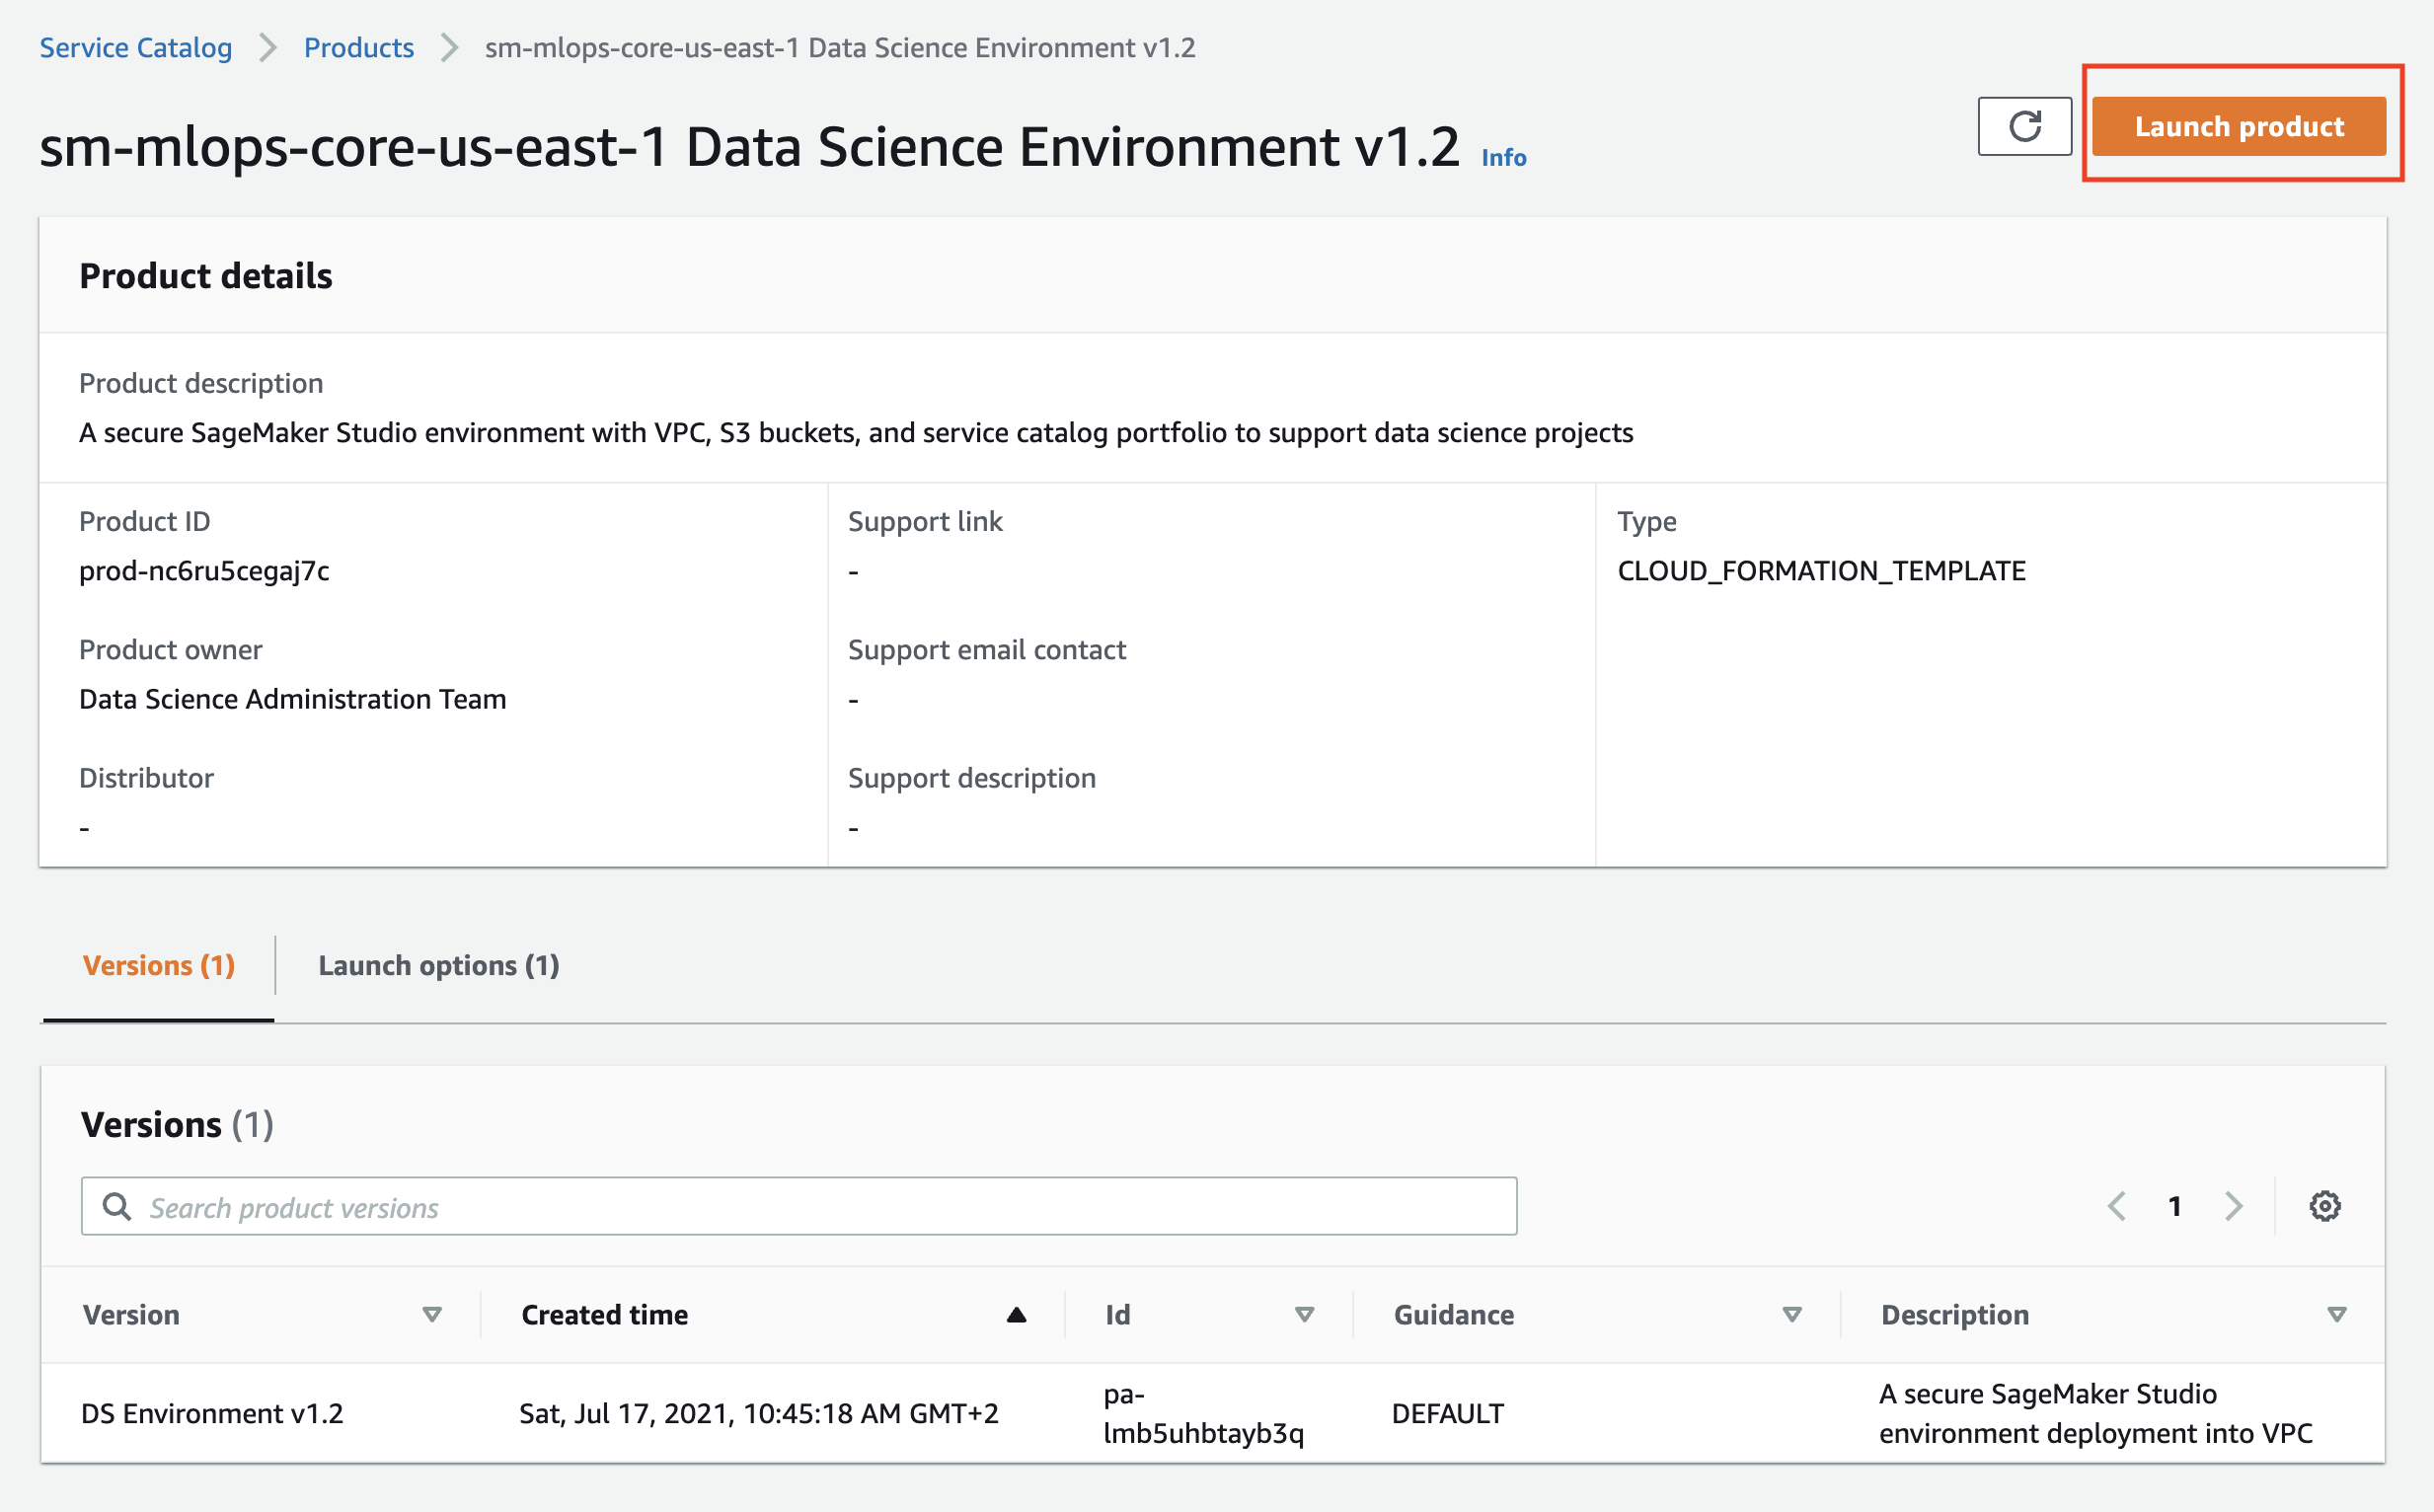
Task: Click breadcrumb chevron after Products
Action: pos(449,48)
